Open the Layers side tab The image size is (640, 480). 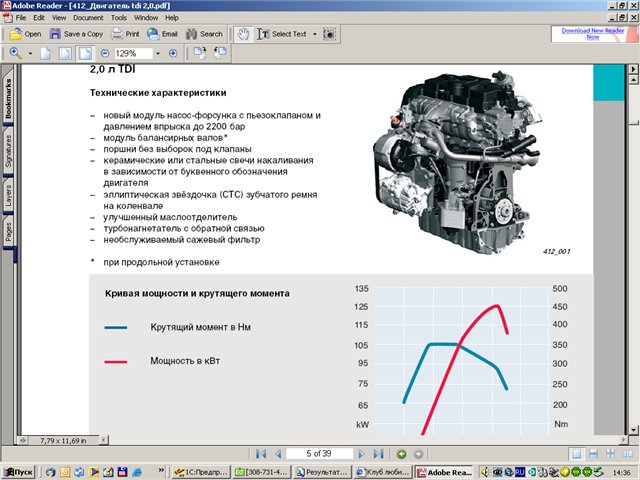8,195
